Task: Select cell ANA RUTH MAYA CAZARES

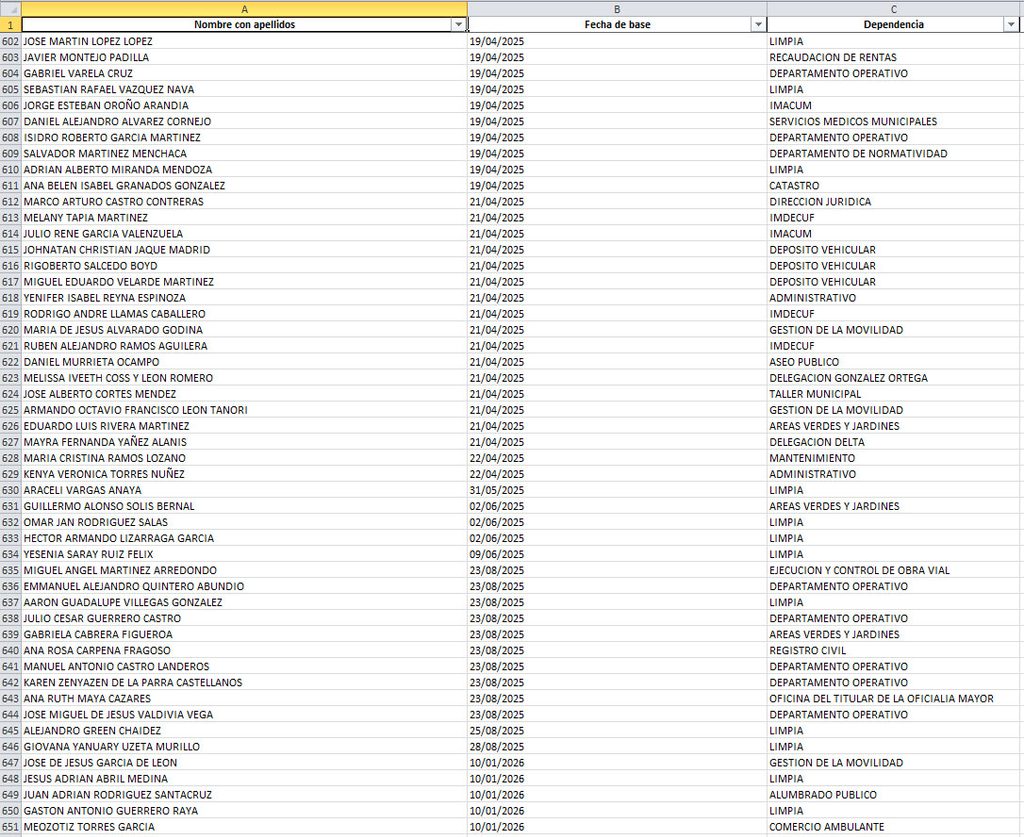Action: click(244, 699)
